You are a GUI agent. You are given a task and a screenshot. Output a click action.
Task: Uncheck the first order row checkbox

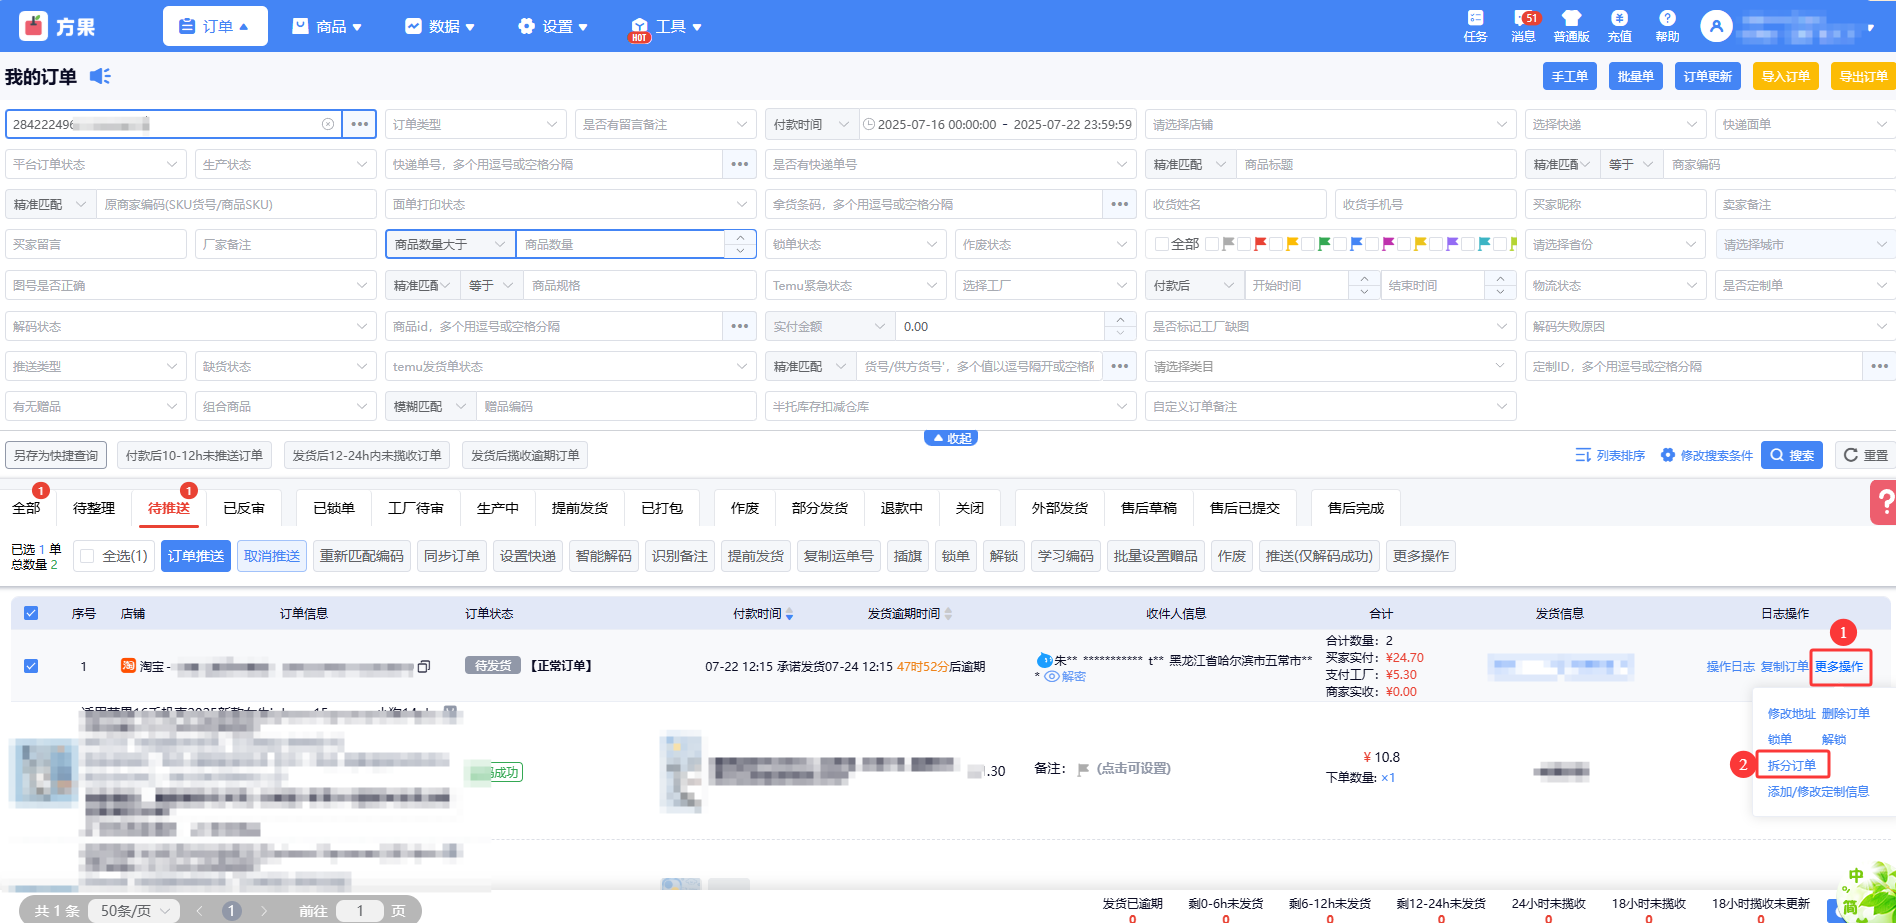click(x=31, y=666)
